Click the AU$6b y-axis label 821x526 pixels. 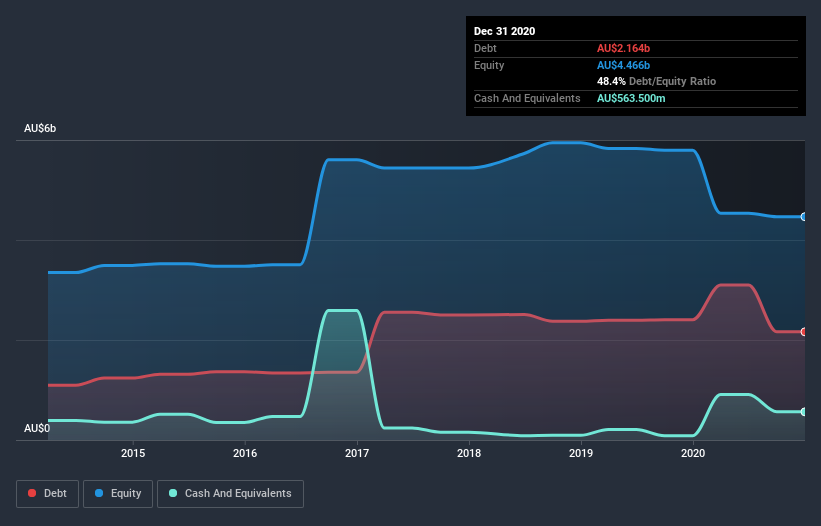40,128
